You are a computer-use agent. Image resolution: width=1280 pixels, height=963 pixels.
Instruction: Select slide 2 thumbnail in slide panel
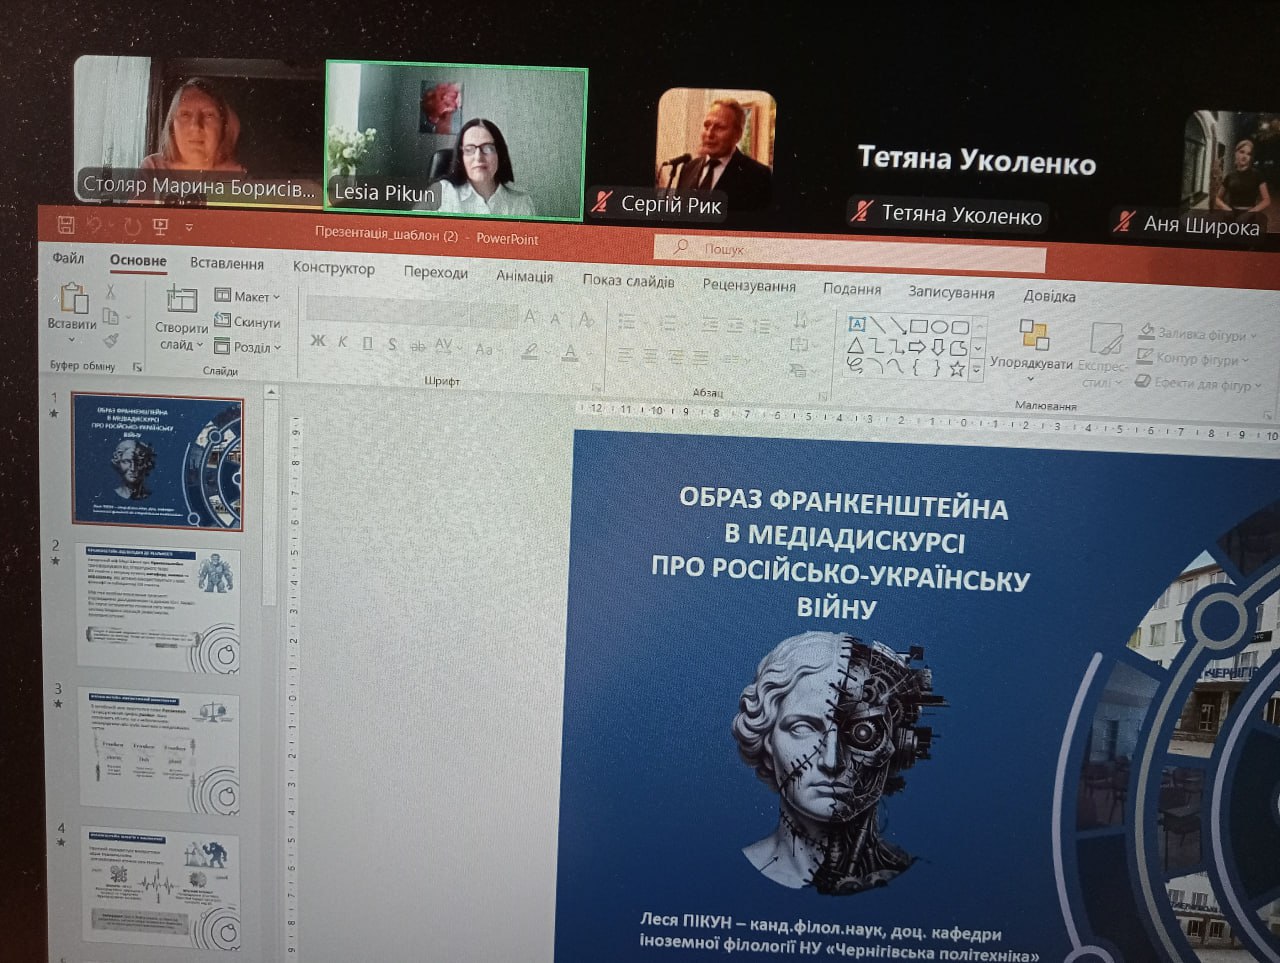point(160,606)
